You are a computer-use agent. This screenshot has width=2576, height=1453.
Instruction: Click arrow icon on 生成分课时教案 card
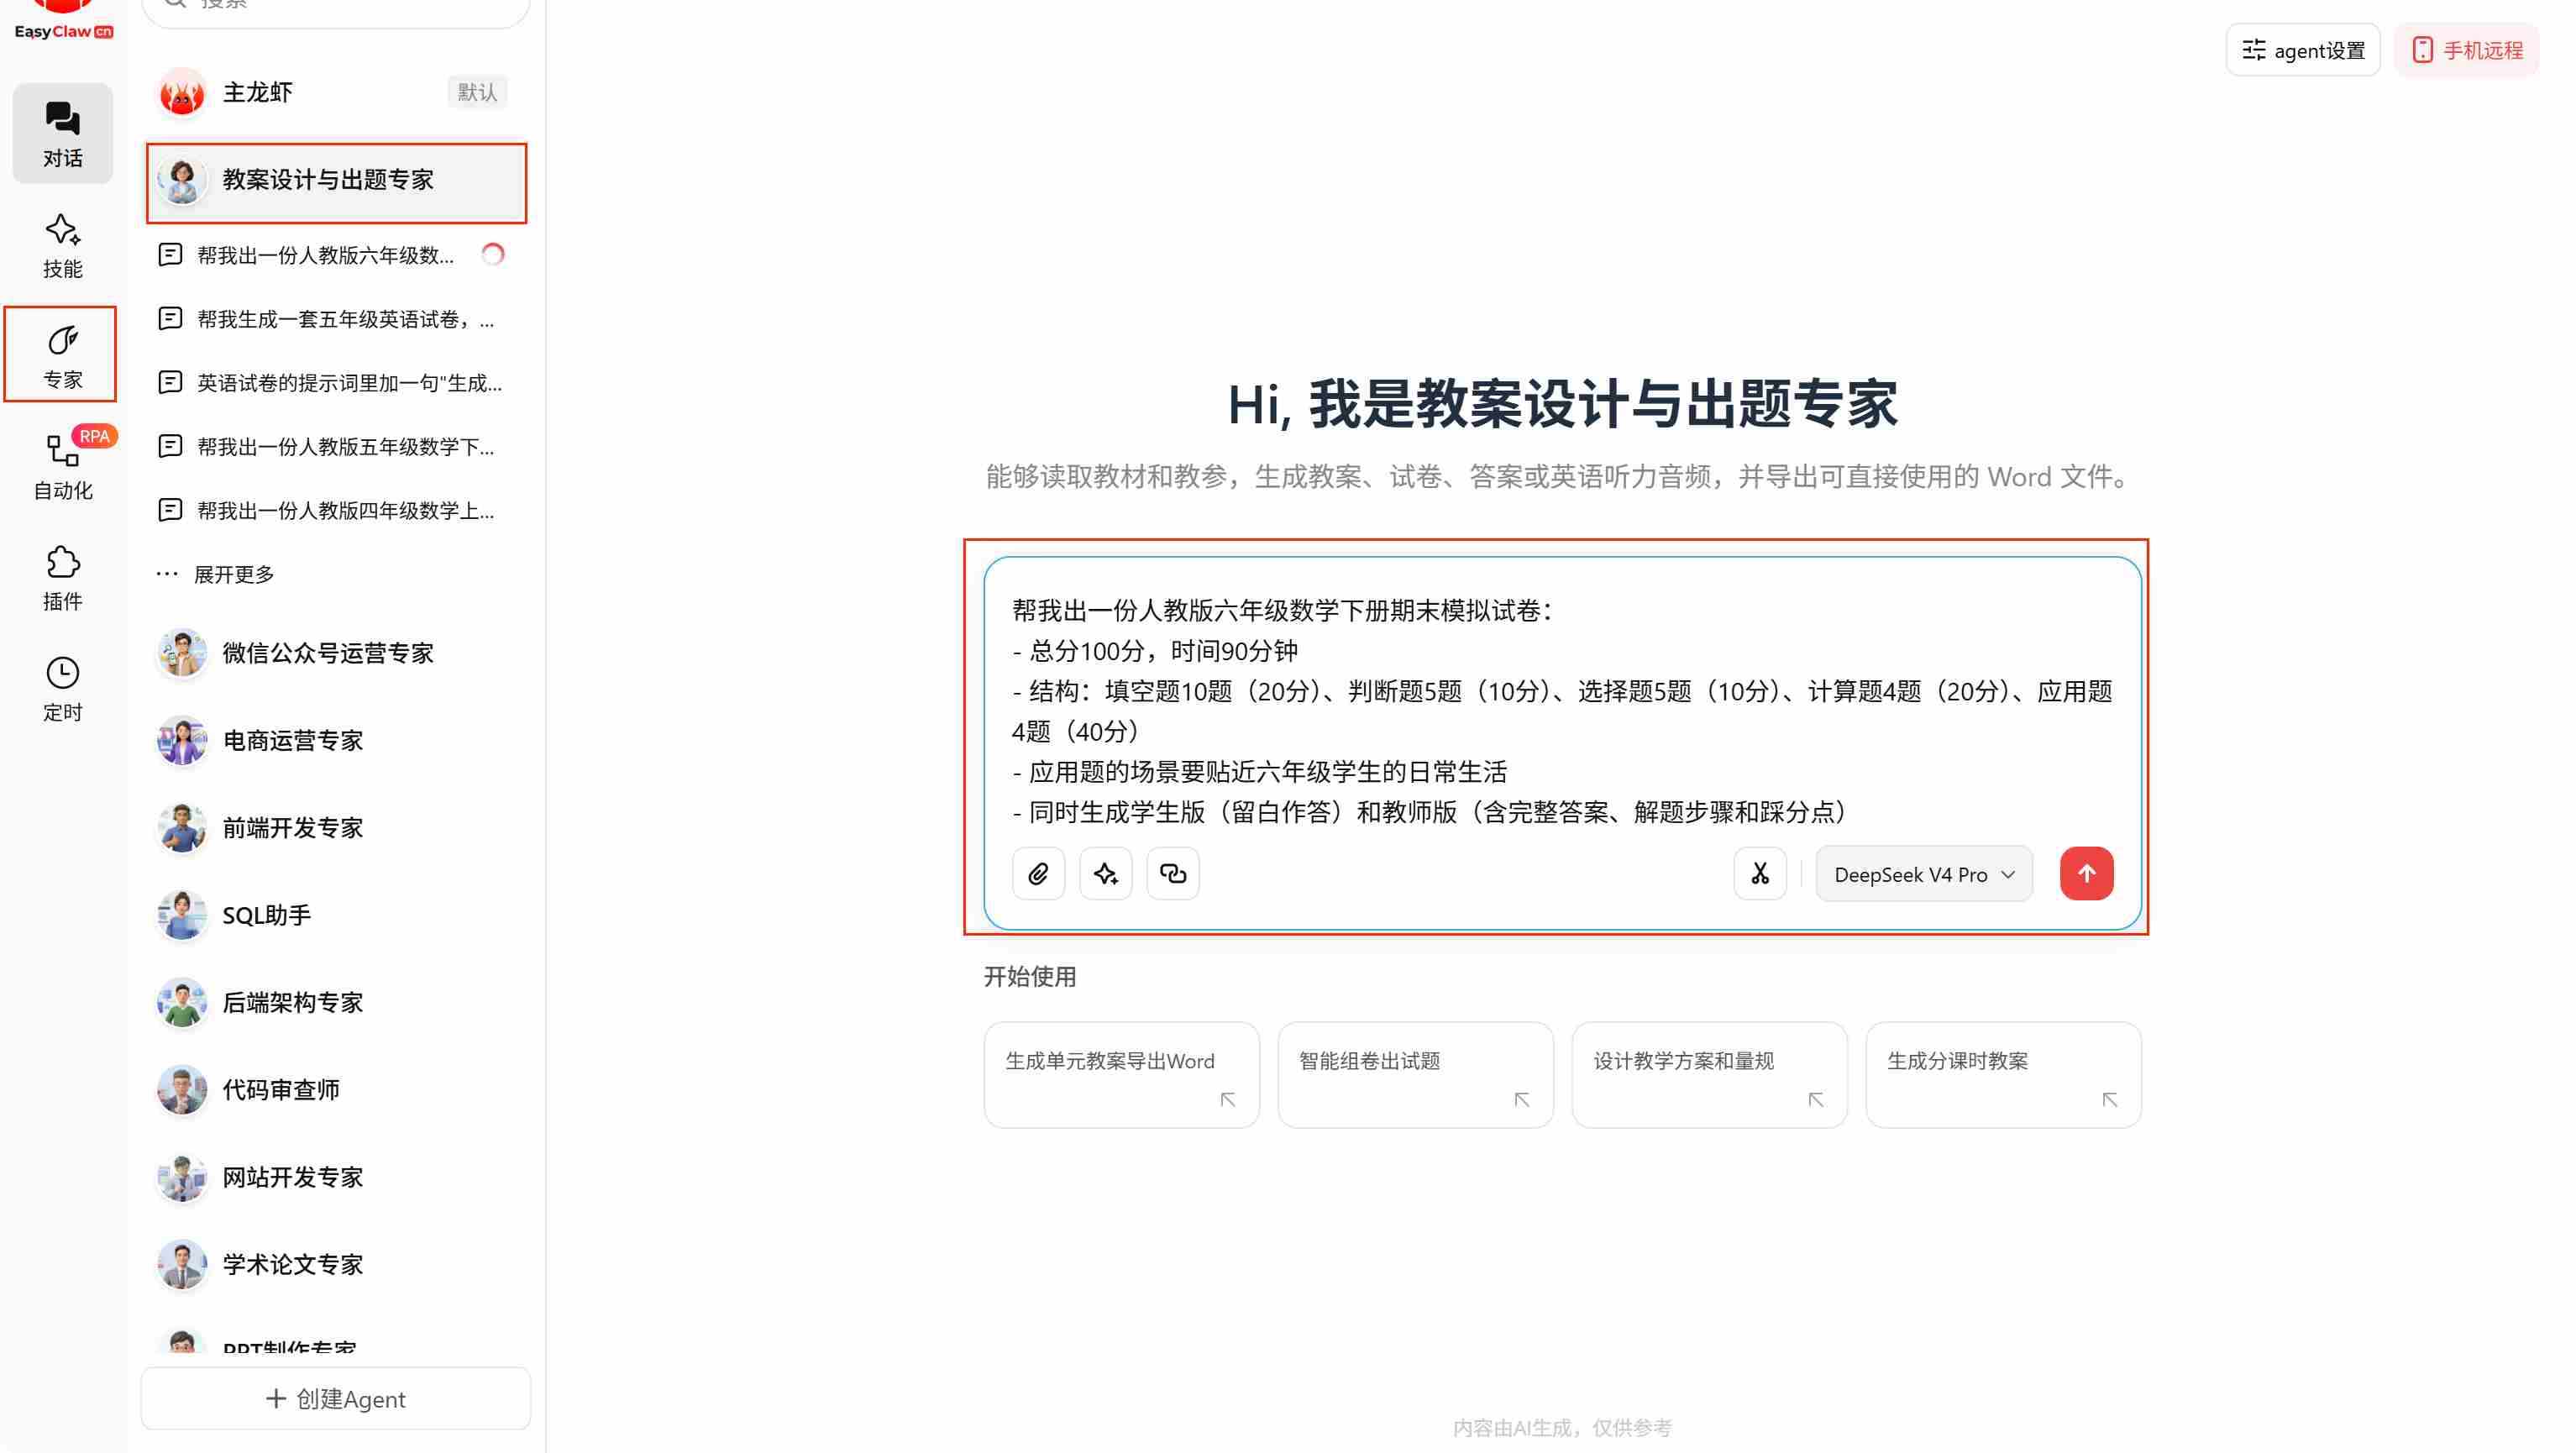pos(2110,1100)
